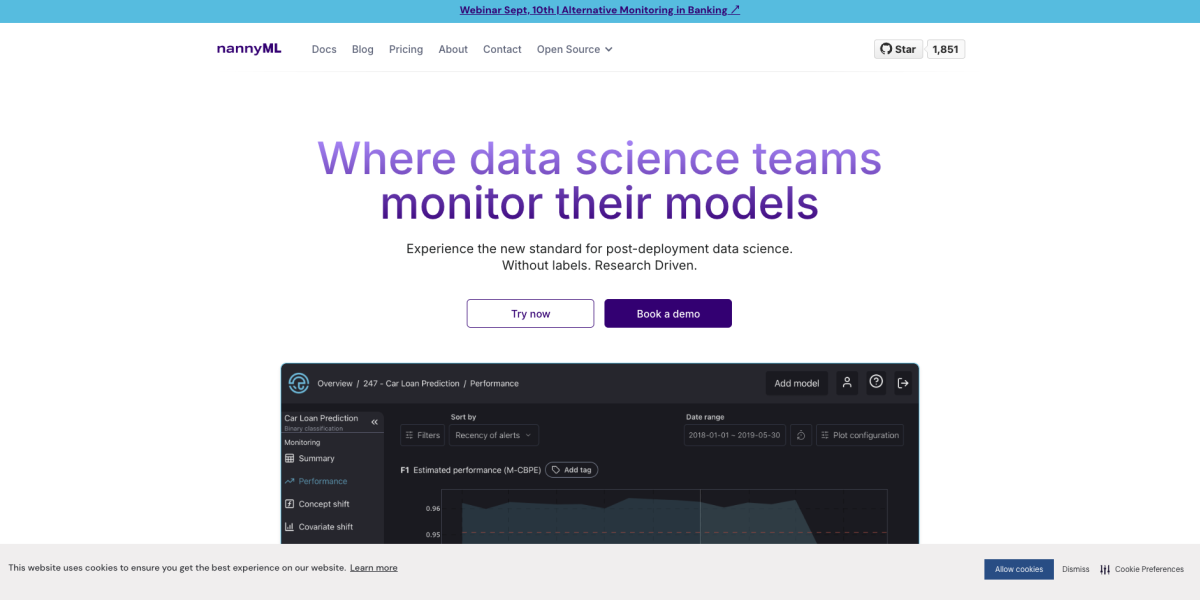The height and width of the screenshot is (600, 1200).
Task: Expand the Open Source dropdown menu
Action: coord(574,49)
